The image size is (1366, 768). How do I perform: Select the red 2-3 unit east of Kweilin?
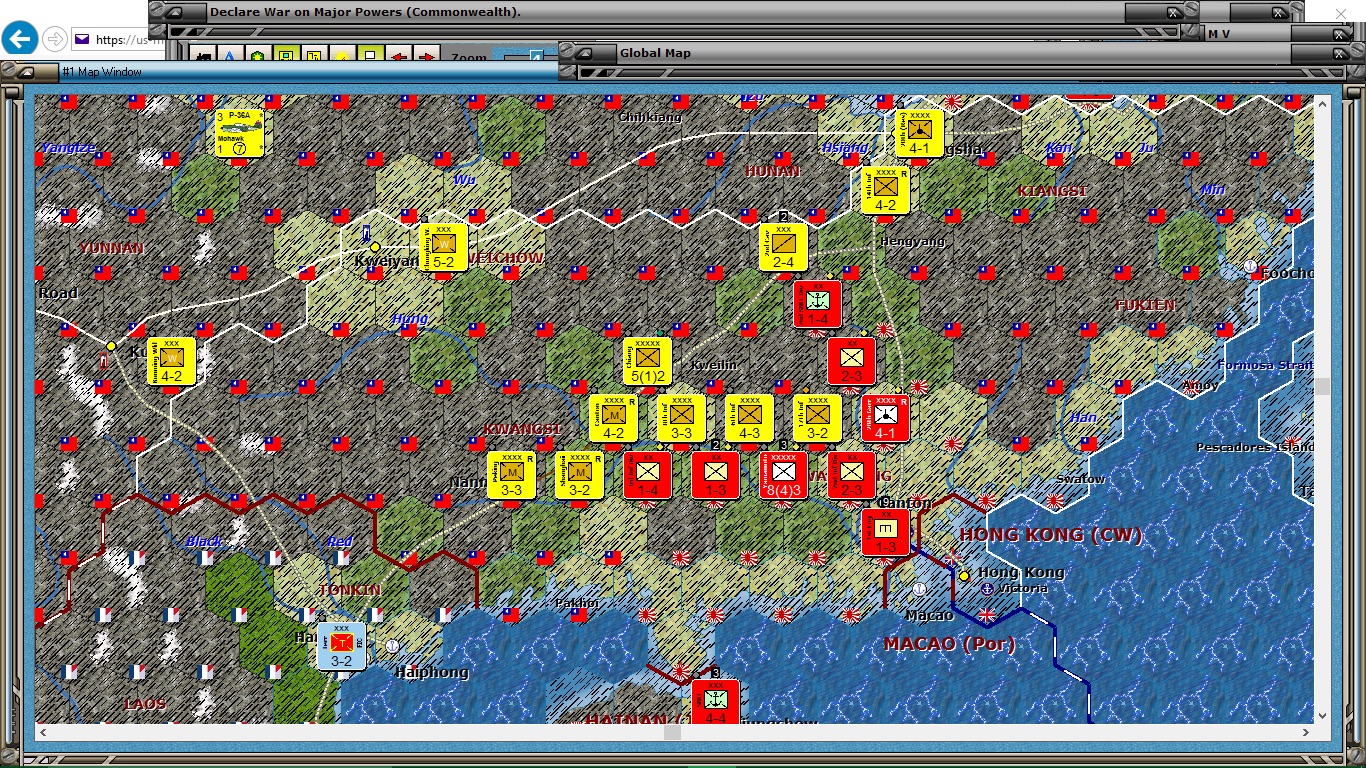coord(852,361)
